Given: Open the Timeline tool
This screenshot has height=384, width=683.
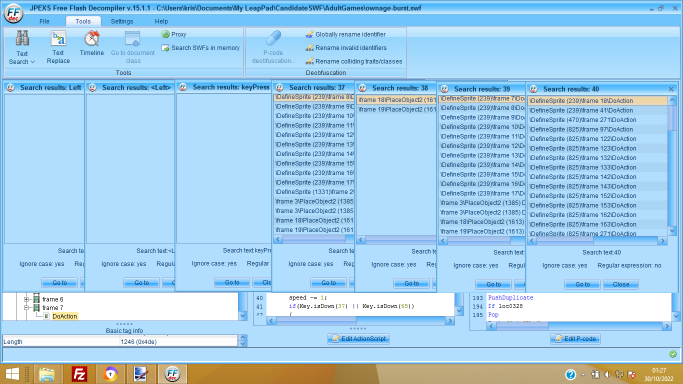Looking at the screenshot, I should [91, 44].
